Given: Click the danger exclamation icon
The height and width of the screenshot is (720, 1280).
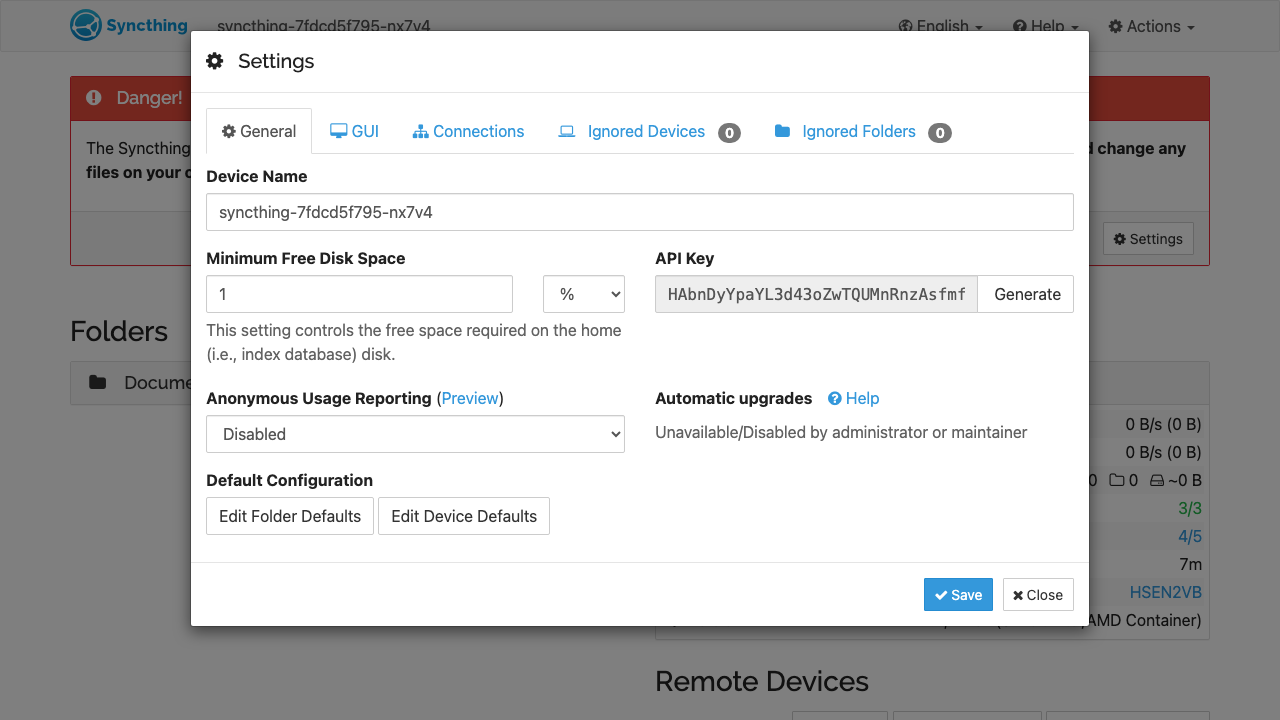Looking at the screenshot, I should point(94,97).
